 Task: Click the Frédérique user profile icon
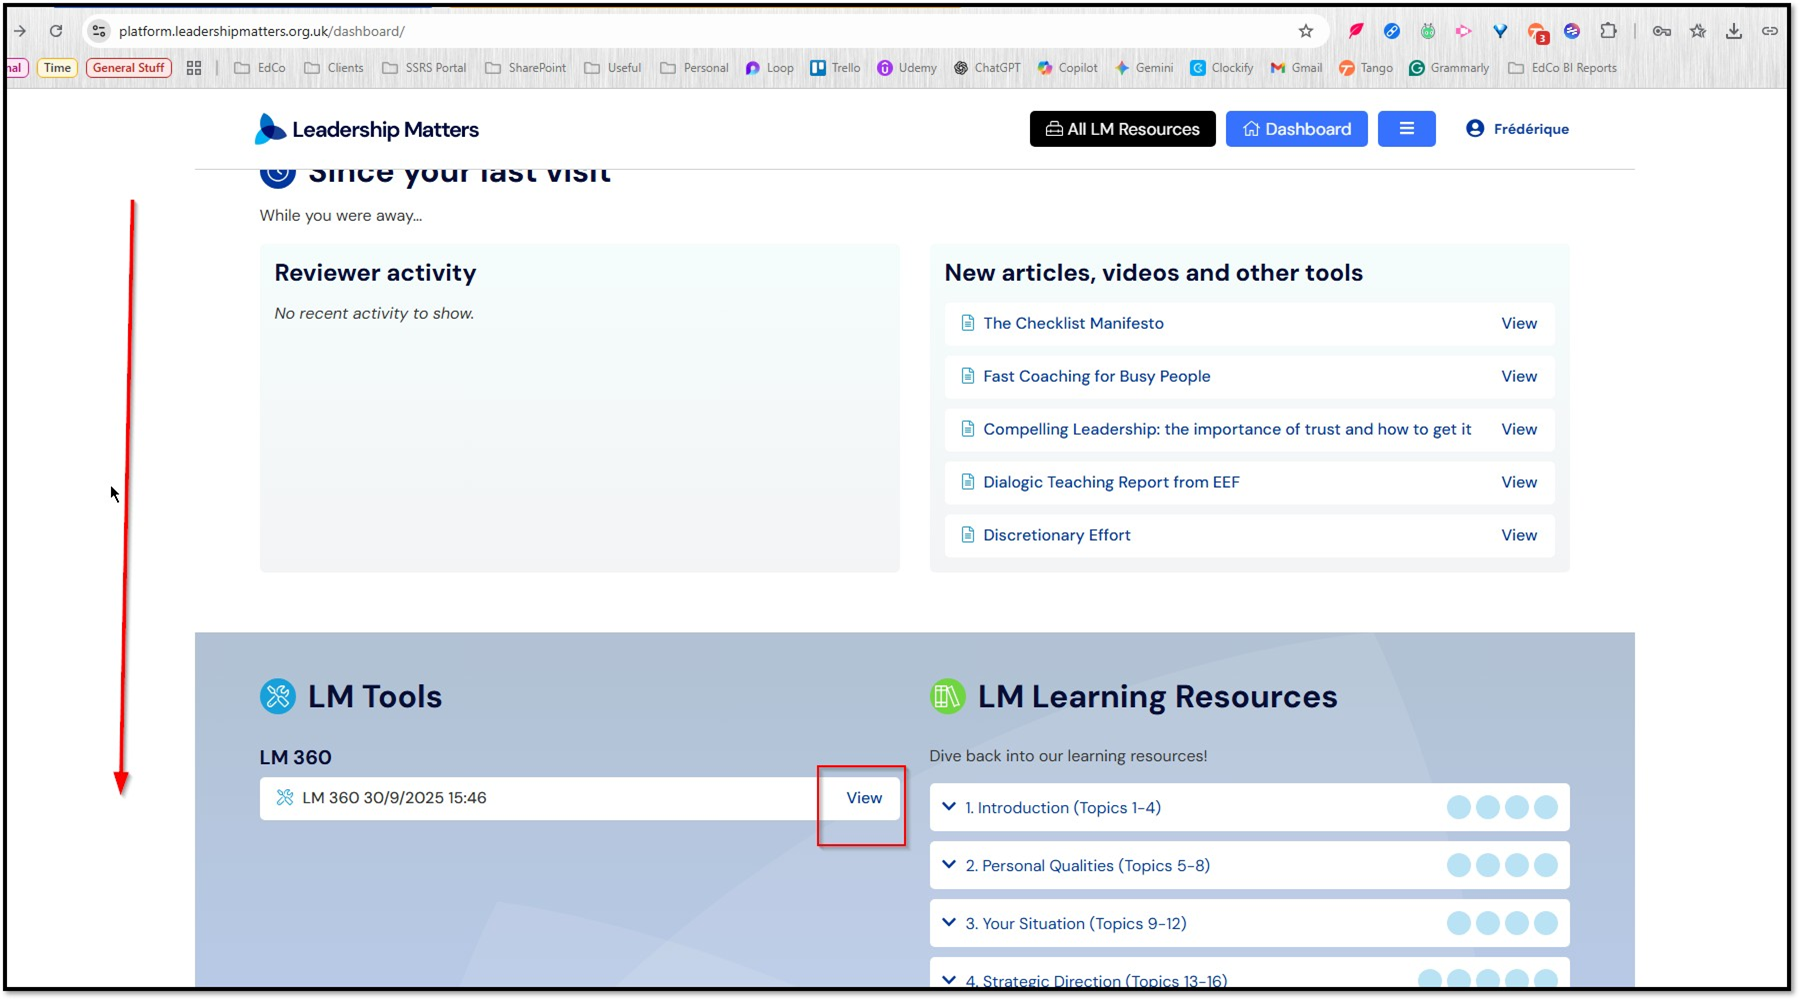click(1474, 129)
